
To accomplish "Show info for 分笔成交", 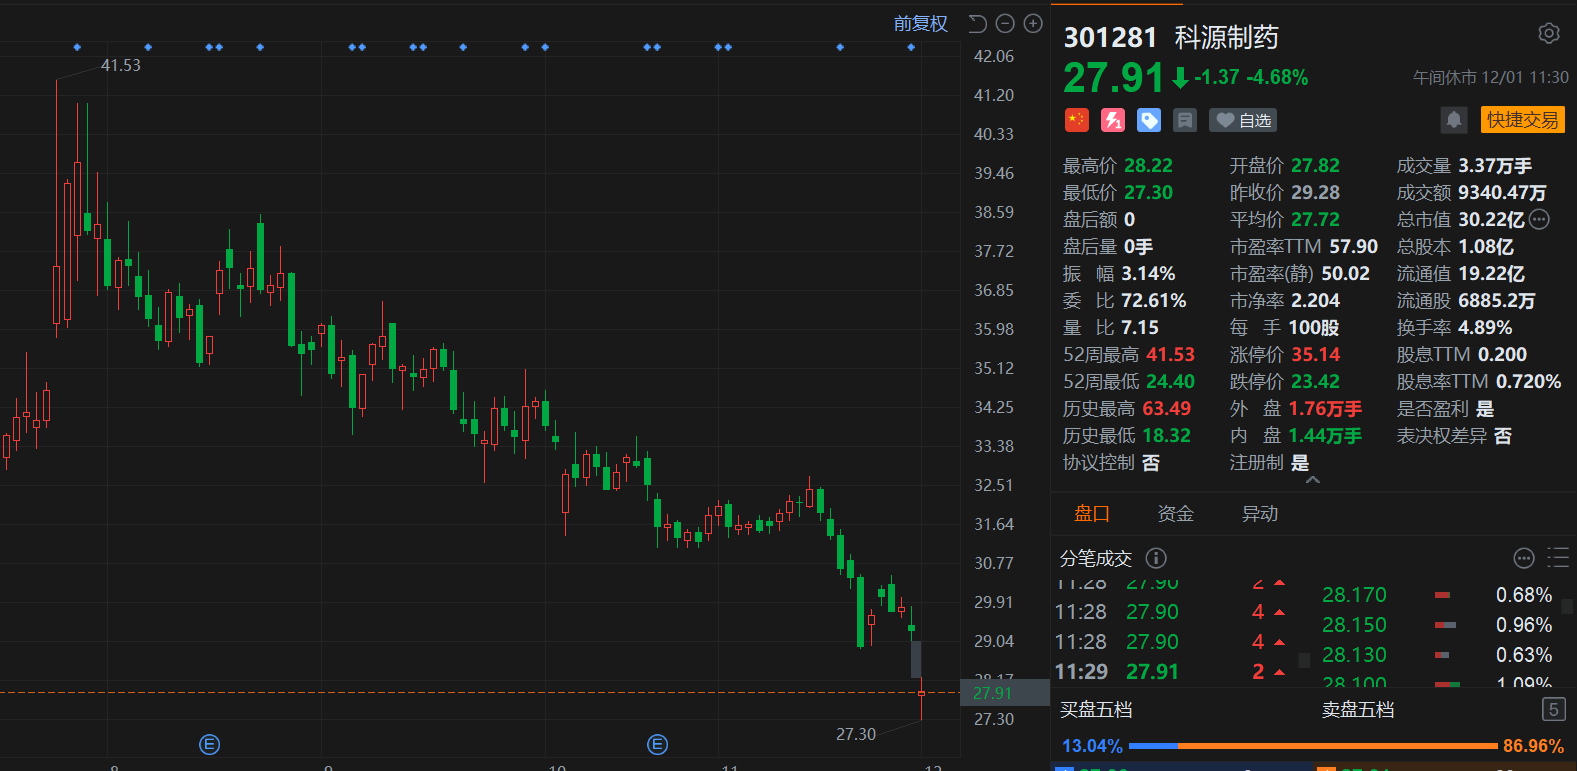I will (x=1156, y=558).
